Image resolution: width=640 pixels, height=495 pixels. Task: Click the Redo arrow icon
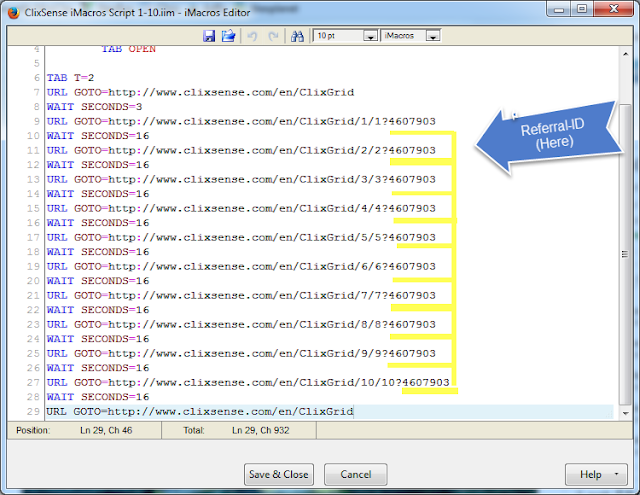coord(273,36)
